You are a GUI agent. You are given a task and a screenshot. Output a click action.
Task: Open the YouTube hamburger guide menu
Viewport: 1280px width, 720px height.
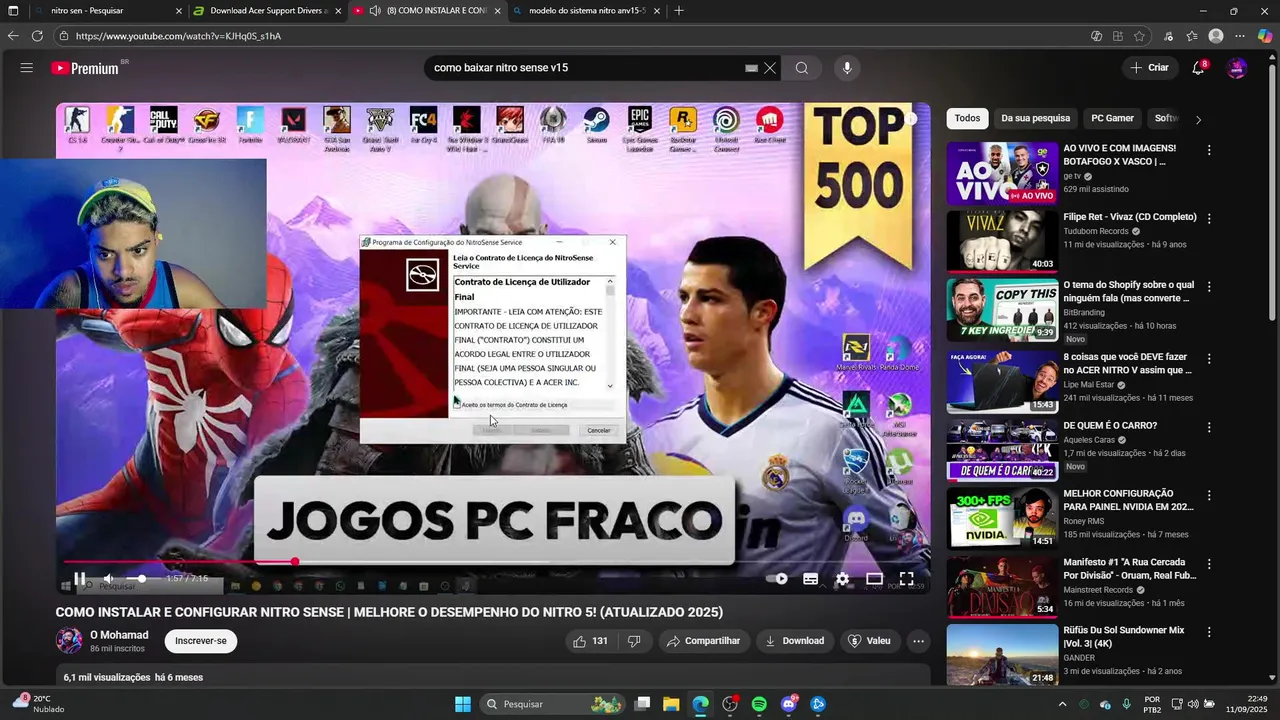point(27,68)
